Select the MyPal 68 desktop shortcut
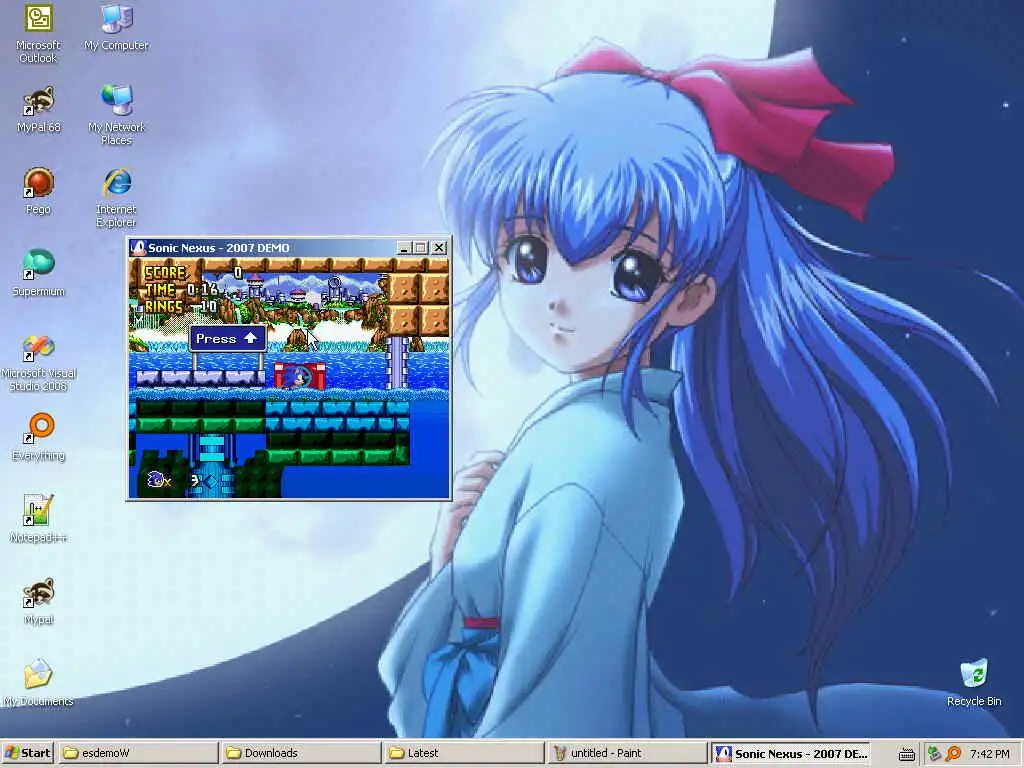Screen dimensions: 1024x768 (x=39, y=110)
